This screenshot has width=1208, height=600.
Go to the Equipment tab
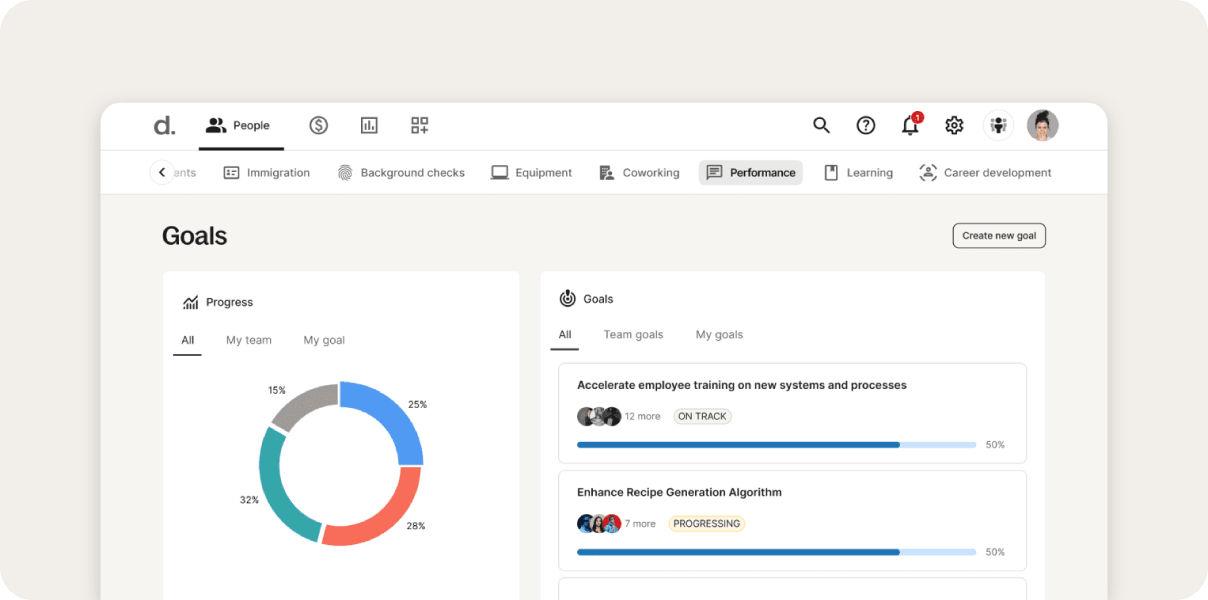pyautogui.click(x=531, y=173)
